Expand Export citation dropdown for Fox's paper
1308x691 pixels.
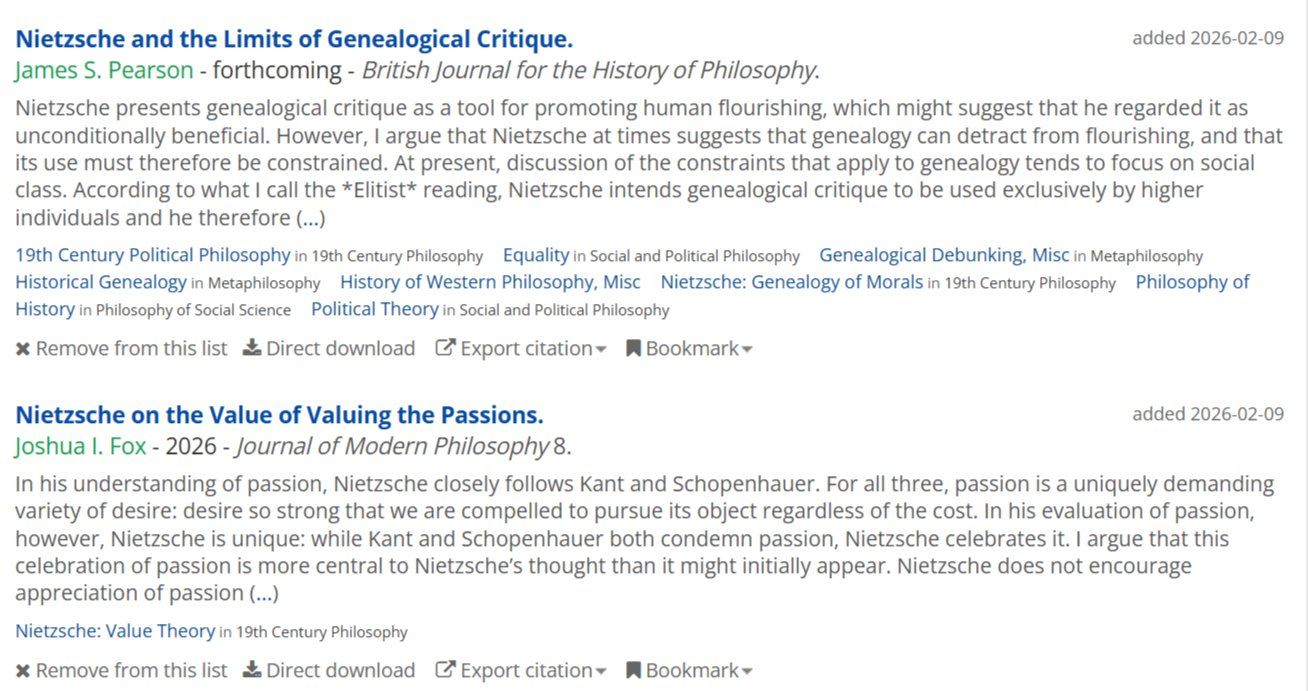click(601, 672)
